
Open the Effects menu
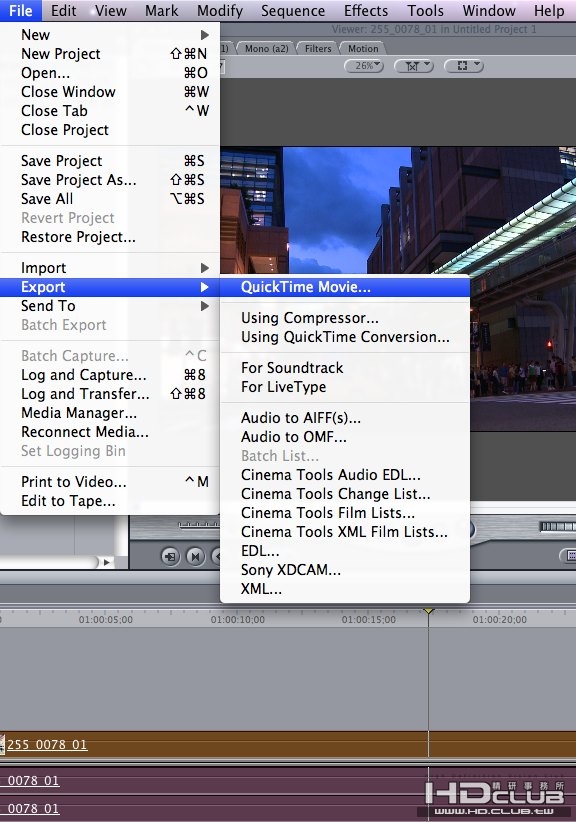pyautogui.click(x=366, y=10)
